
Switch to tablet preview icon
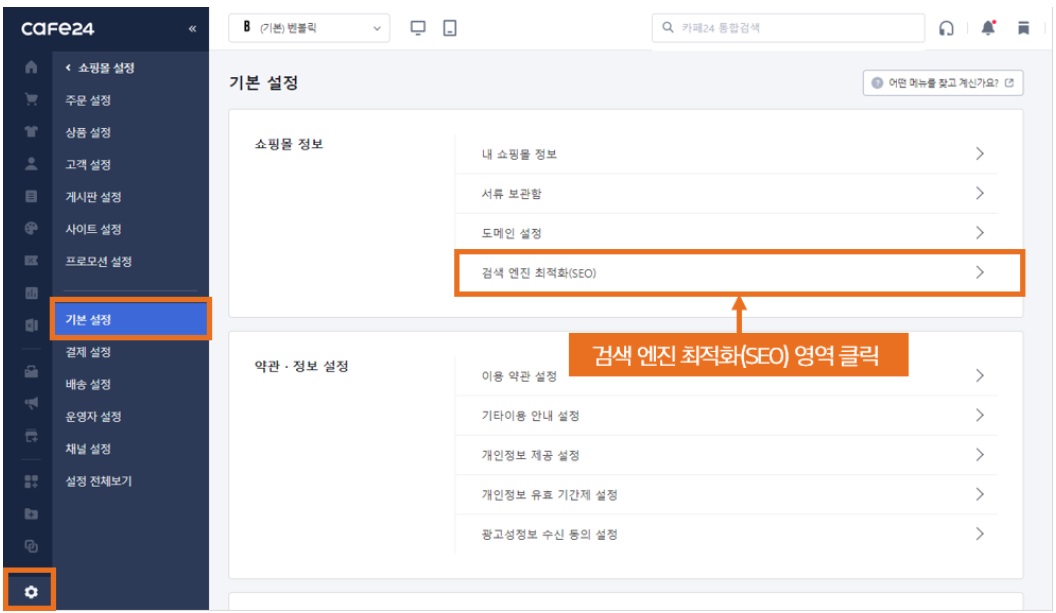pos(450,28)
